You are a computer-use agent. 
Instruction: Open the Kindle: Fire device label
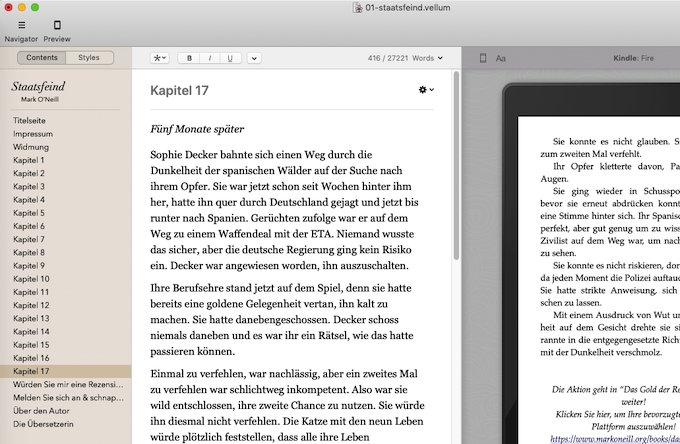(633, 58)
